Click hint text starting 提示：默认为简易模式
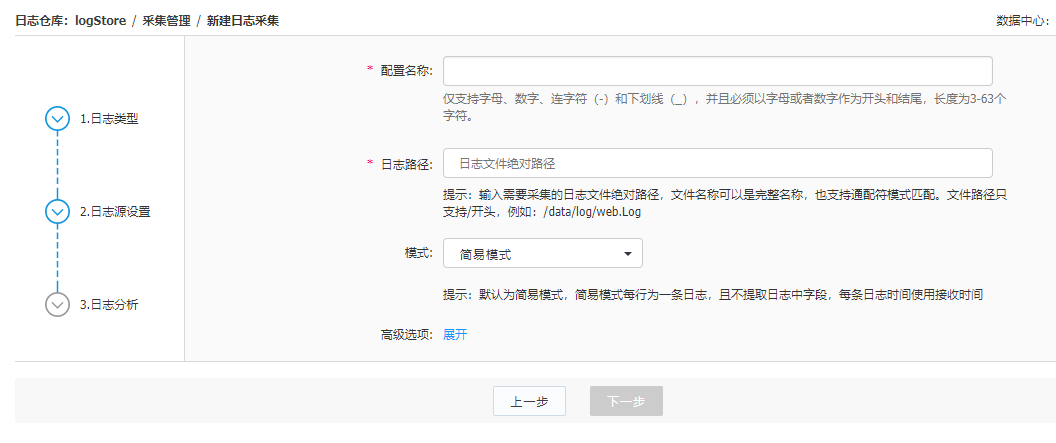This screenshot has width=1056, height=443. point(714,295)
